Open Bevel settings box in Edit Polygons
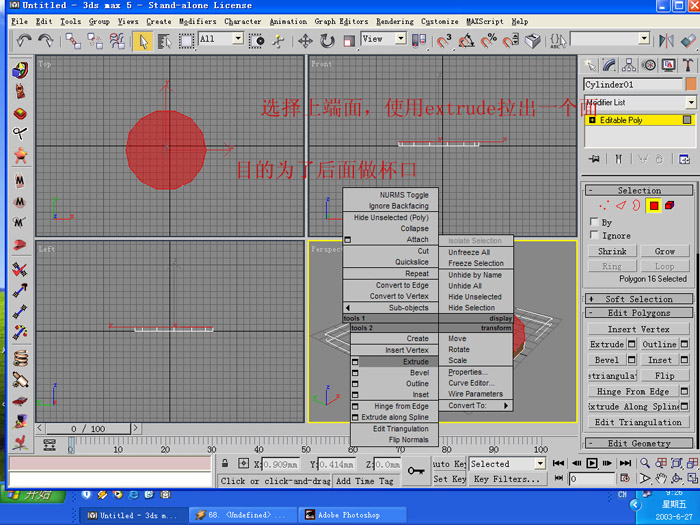The width and height of the screenshot is (700, 525). point(631,360)
